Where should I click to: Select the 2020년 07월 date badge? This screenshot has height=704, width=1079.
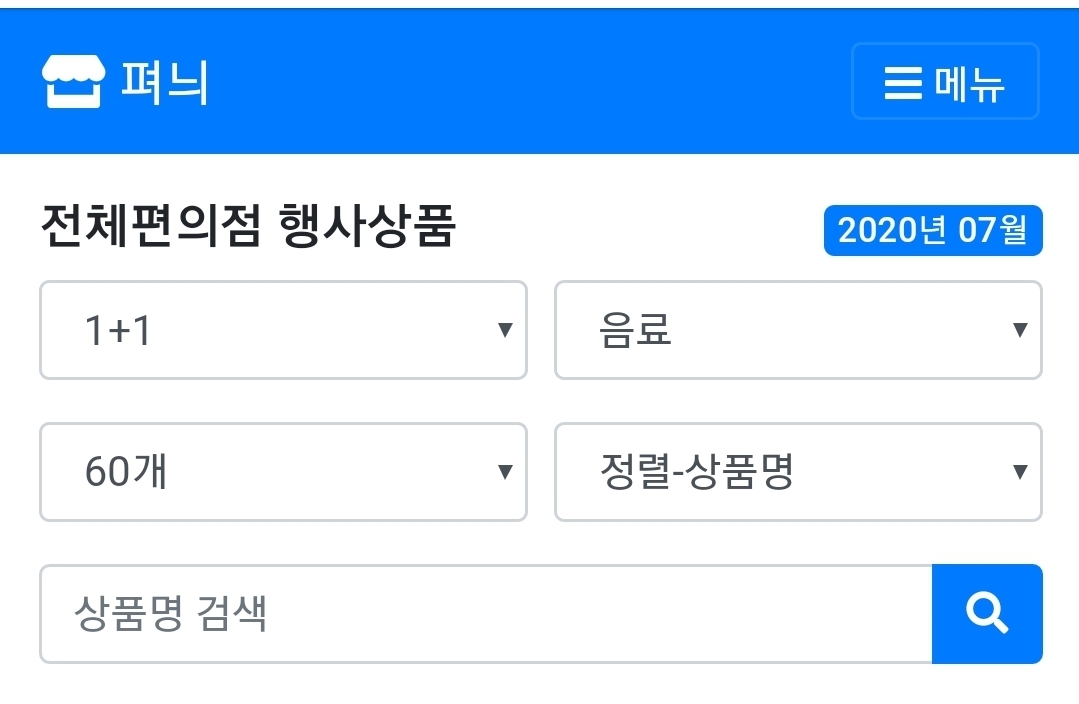tap(932, 229)
